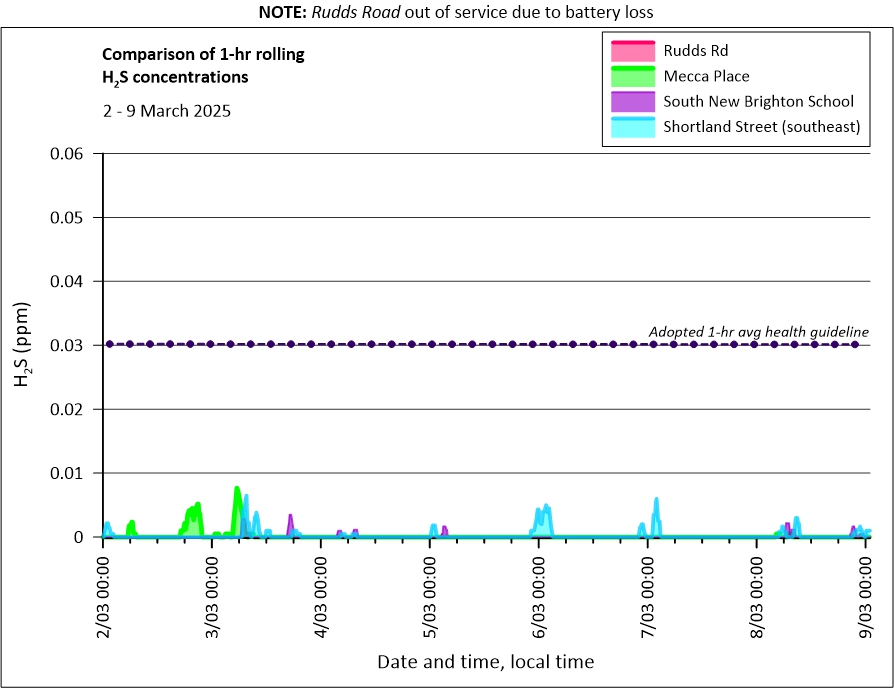Select the 0.03 y-axis tick label
This screenshot has width=894, height=688.
[73, 345]
